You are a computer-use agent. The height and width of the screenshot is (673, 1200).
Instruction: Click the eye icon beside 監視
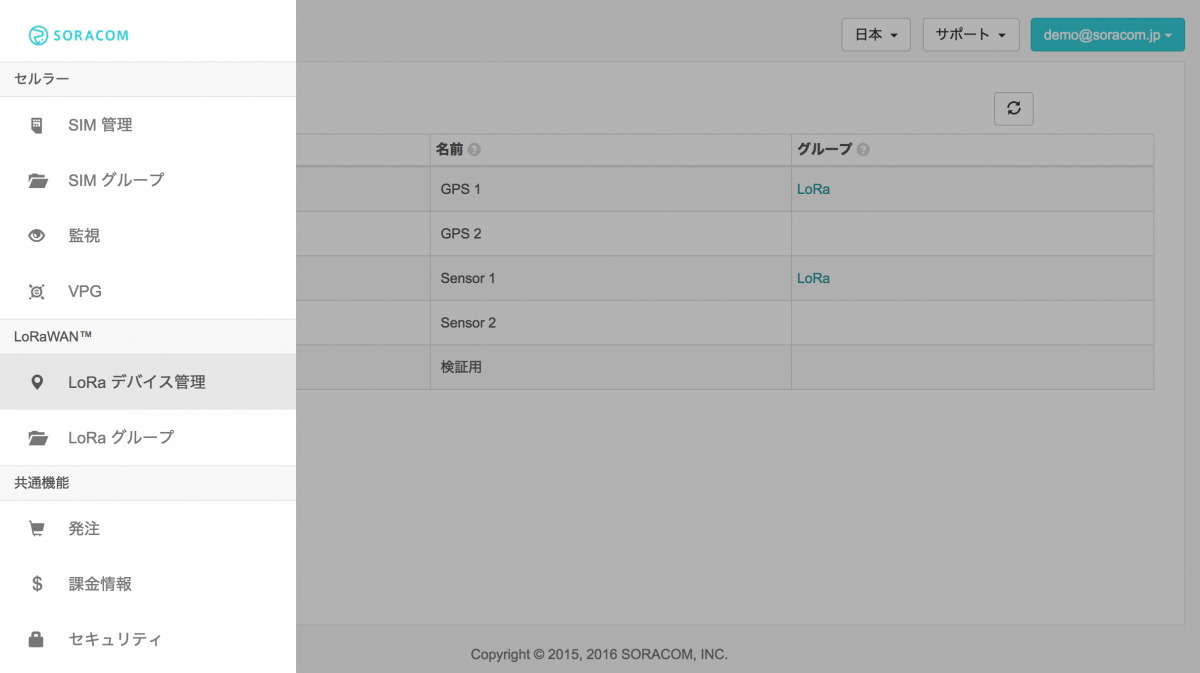click(x=37, y=236)
